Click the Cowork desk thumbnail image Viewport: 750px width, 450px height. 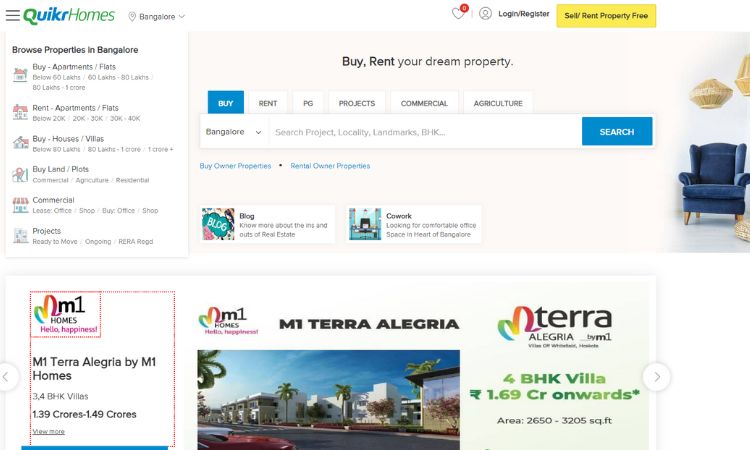point(365,224)
